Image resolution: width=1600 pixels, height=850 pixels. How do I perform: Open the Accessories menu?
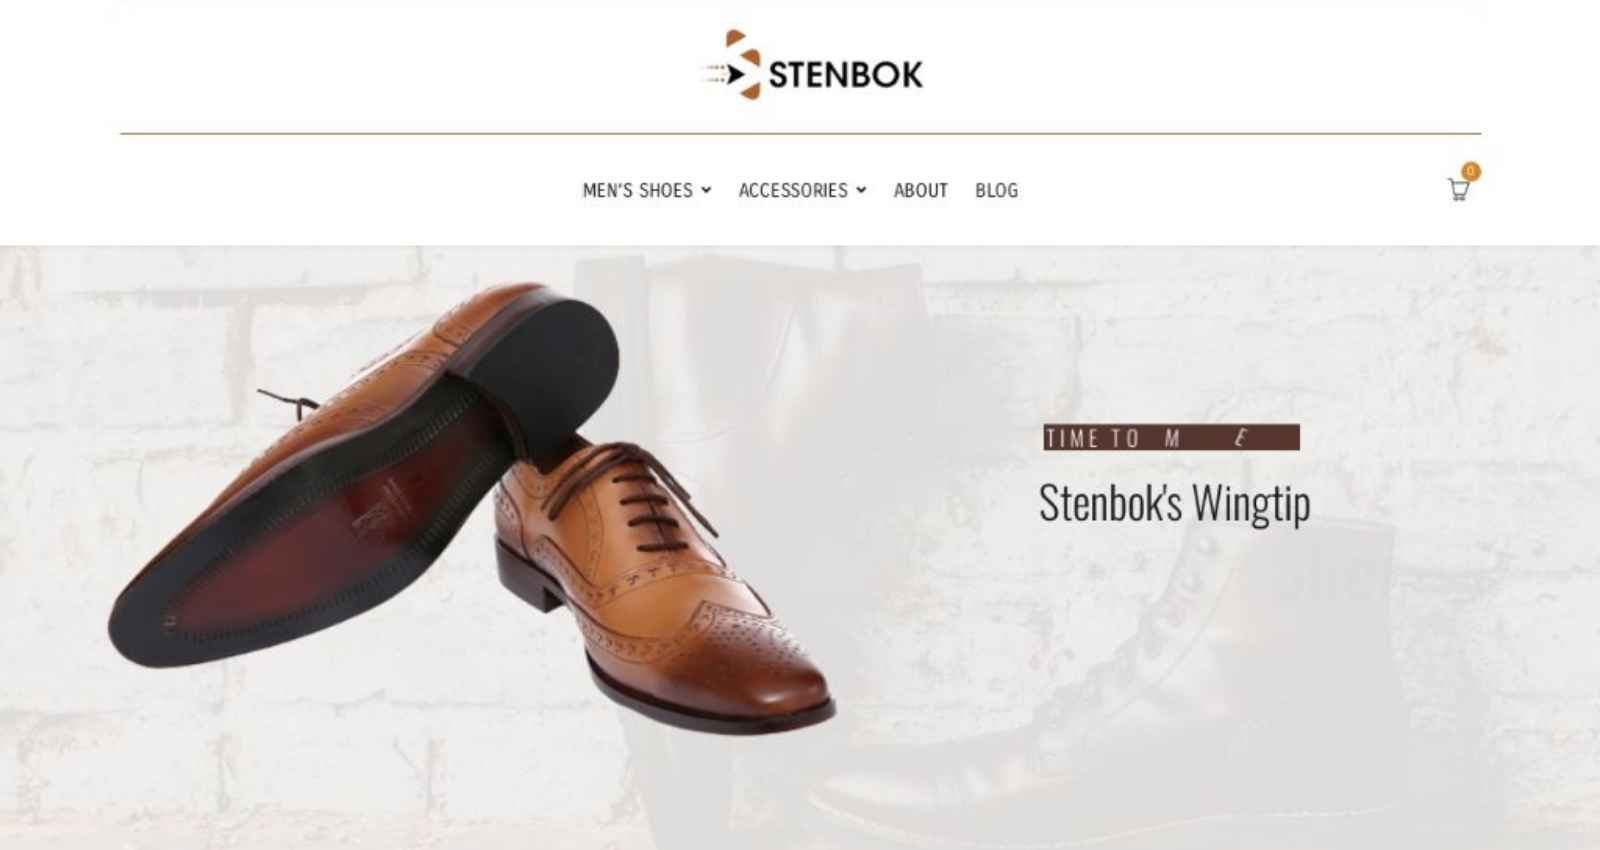point(793,190)
